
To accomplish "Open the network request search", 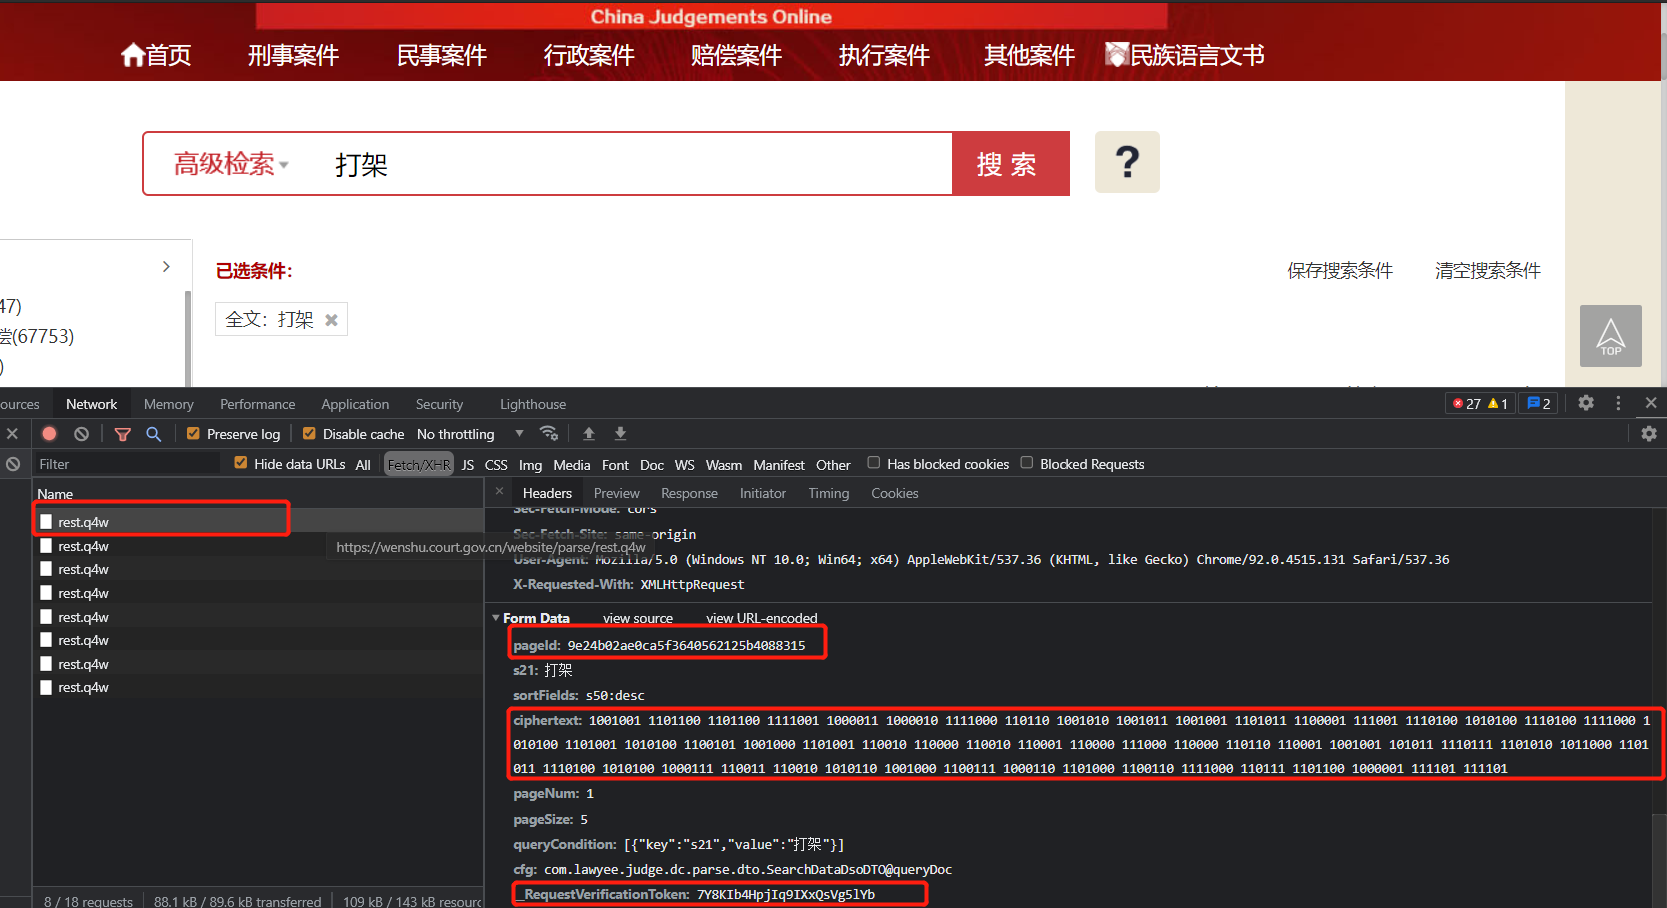I will (154, 433).
